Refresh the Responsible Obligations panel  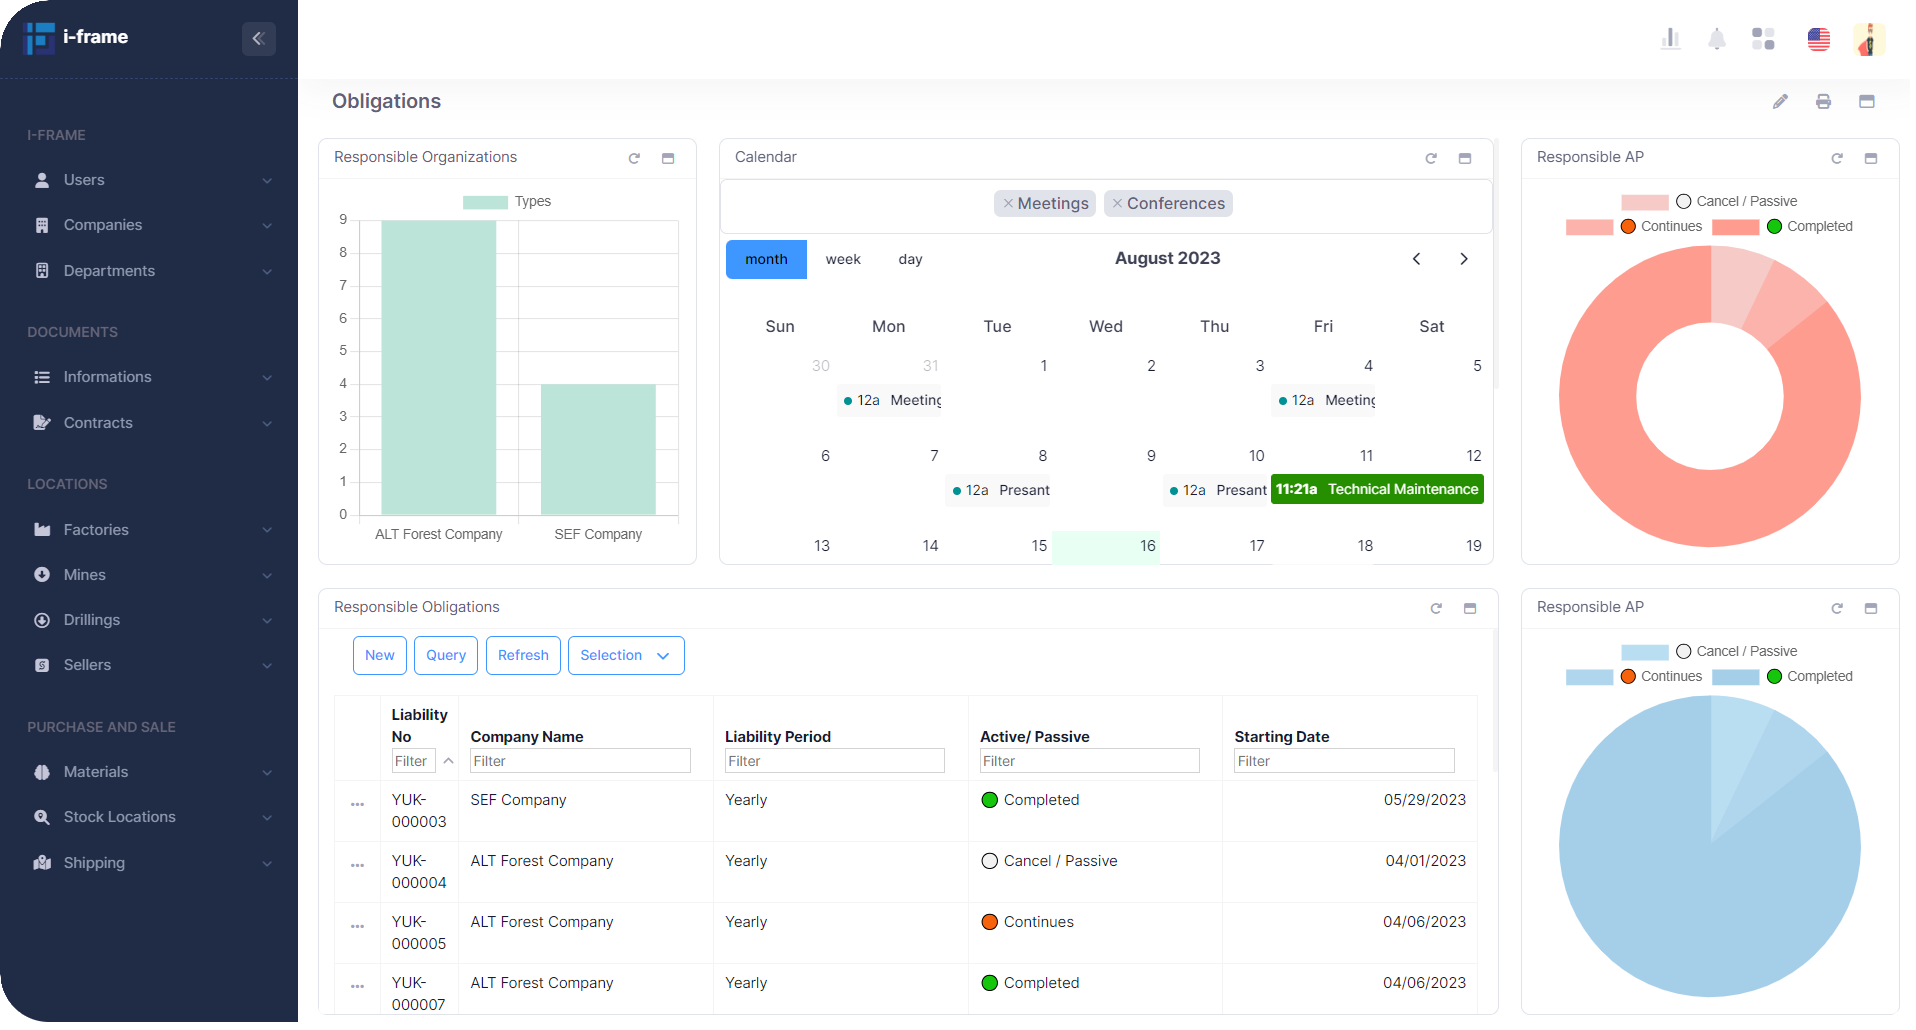point(1436,608)
